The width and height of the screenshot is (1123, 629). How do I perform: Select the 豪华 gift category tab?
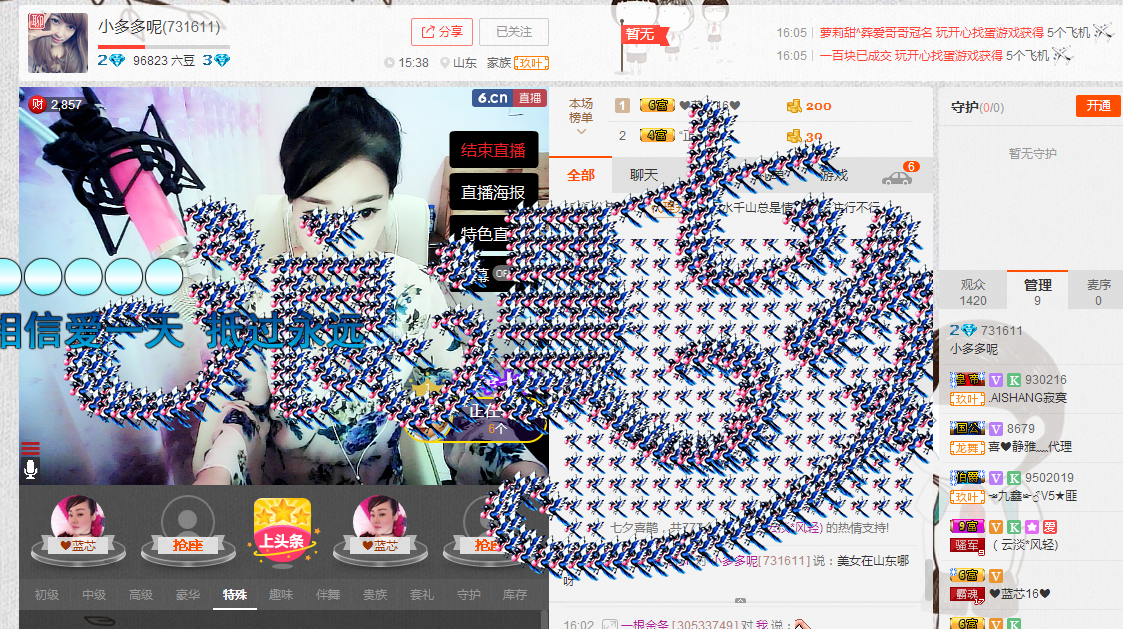point(188,595)
